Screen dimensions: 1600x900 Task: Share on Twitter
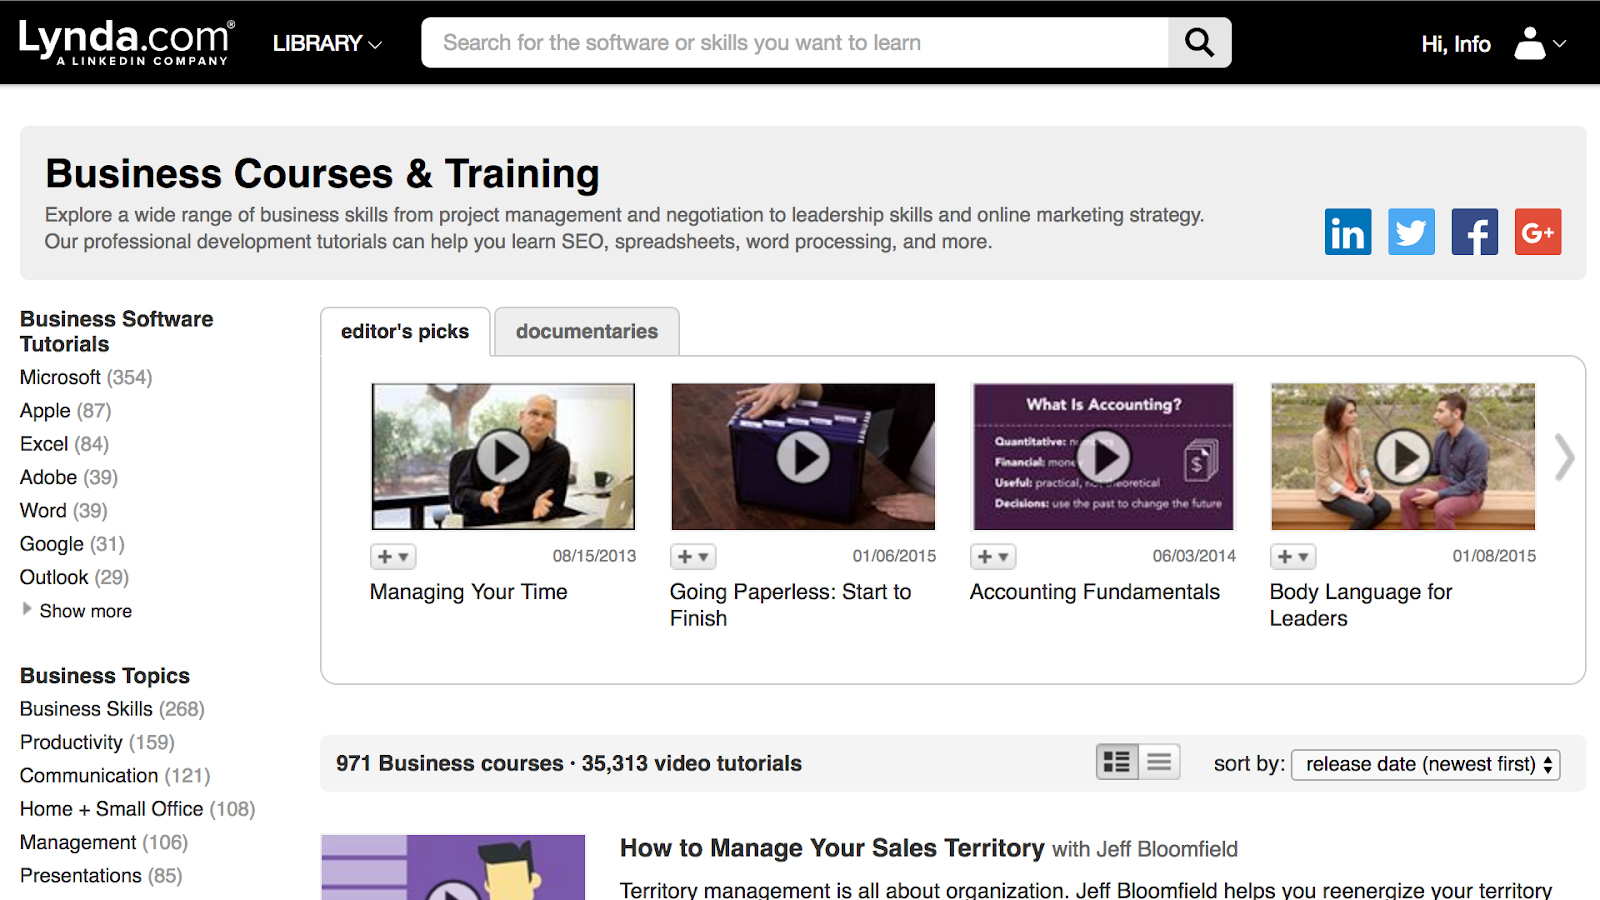(x=1411, y=232)
